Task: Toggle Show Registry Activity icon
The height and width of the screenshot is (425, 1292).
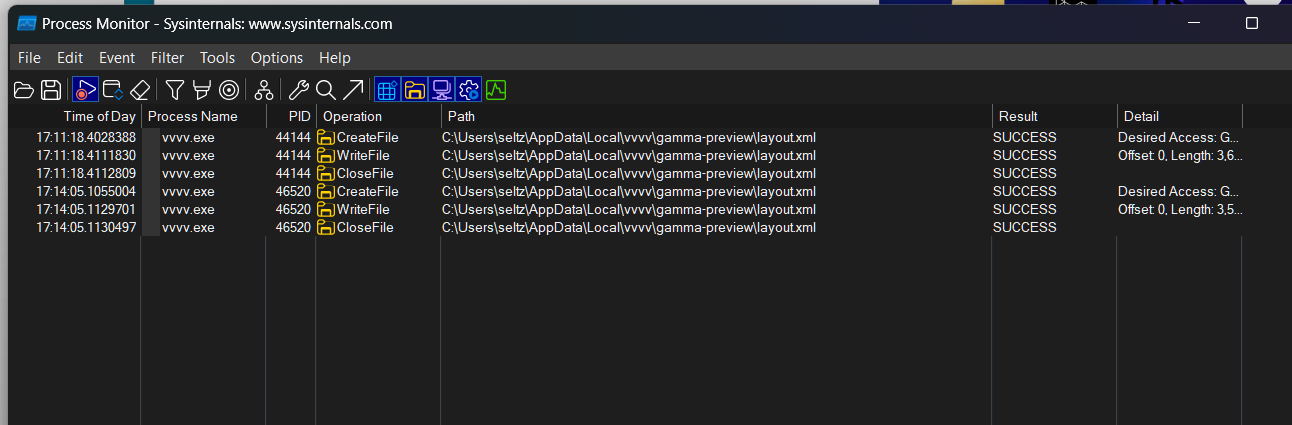Action: [x=388, y=91]
